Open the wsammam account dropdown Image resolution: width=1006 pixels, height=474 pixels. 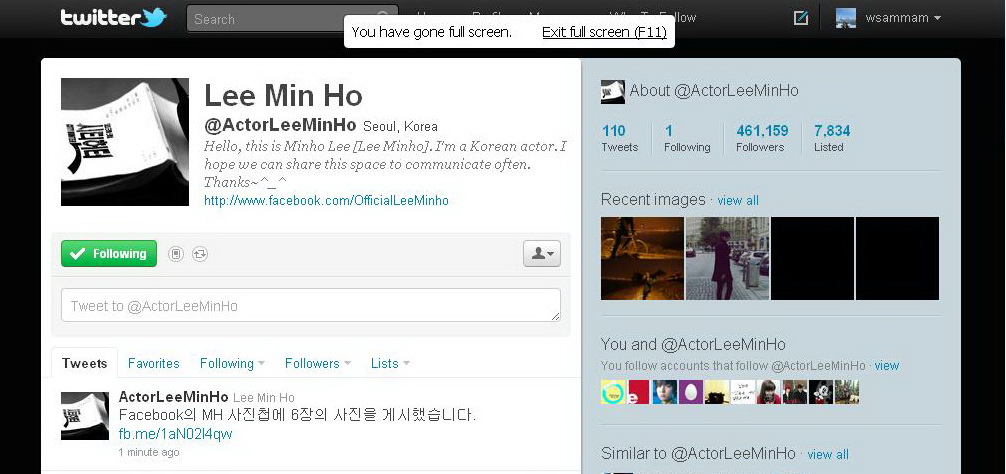903,18
